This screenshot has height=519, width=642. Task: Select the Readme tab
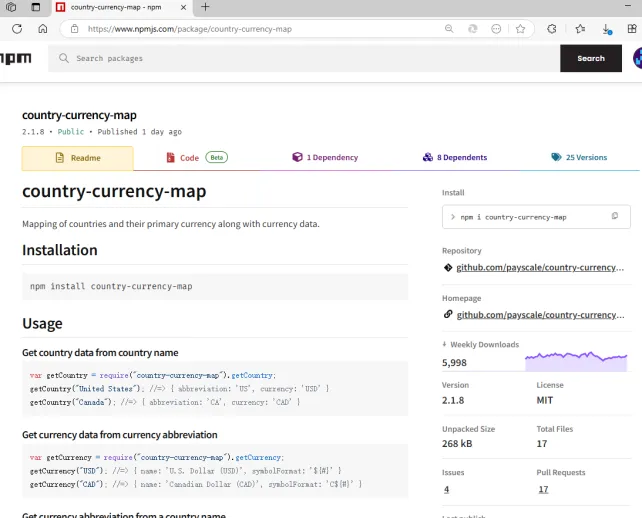(77, 158)
